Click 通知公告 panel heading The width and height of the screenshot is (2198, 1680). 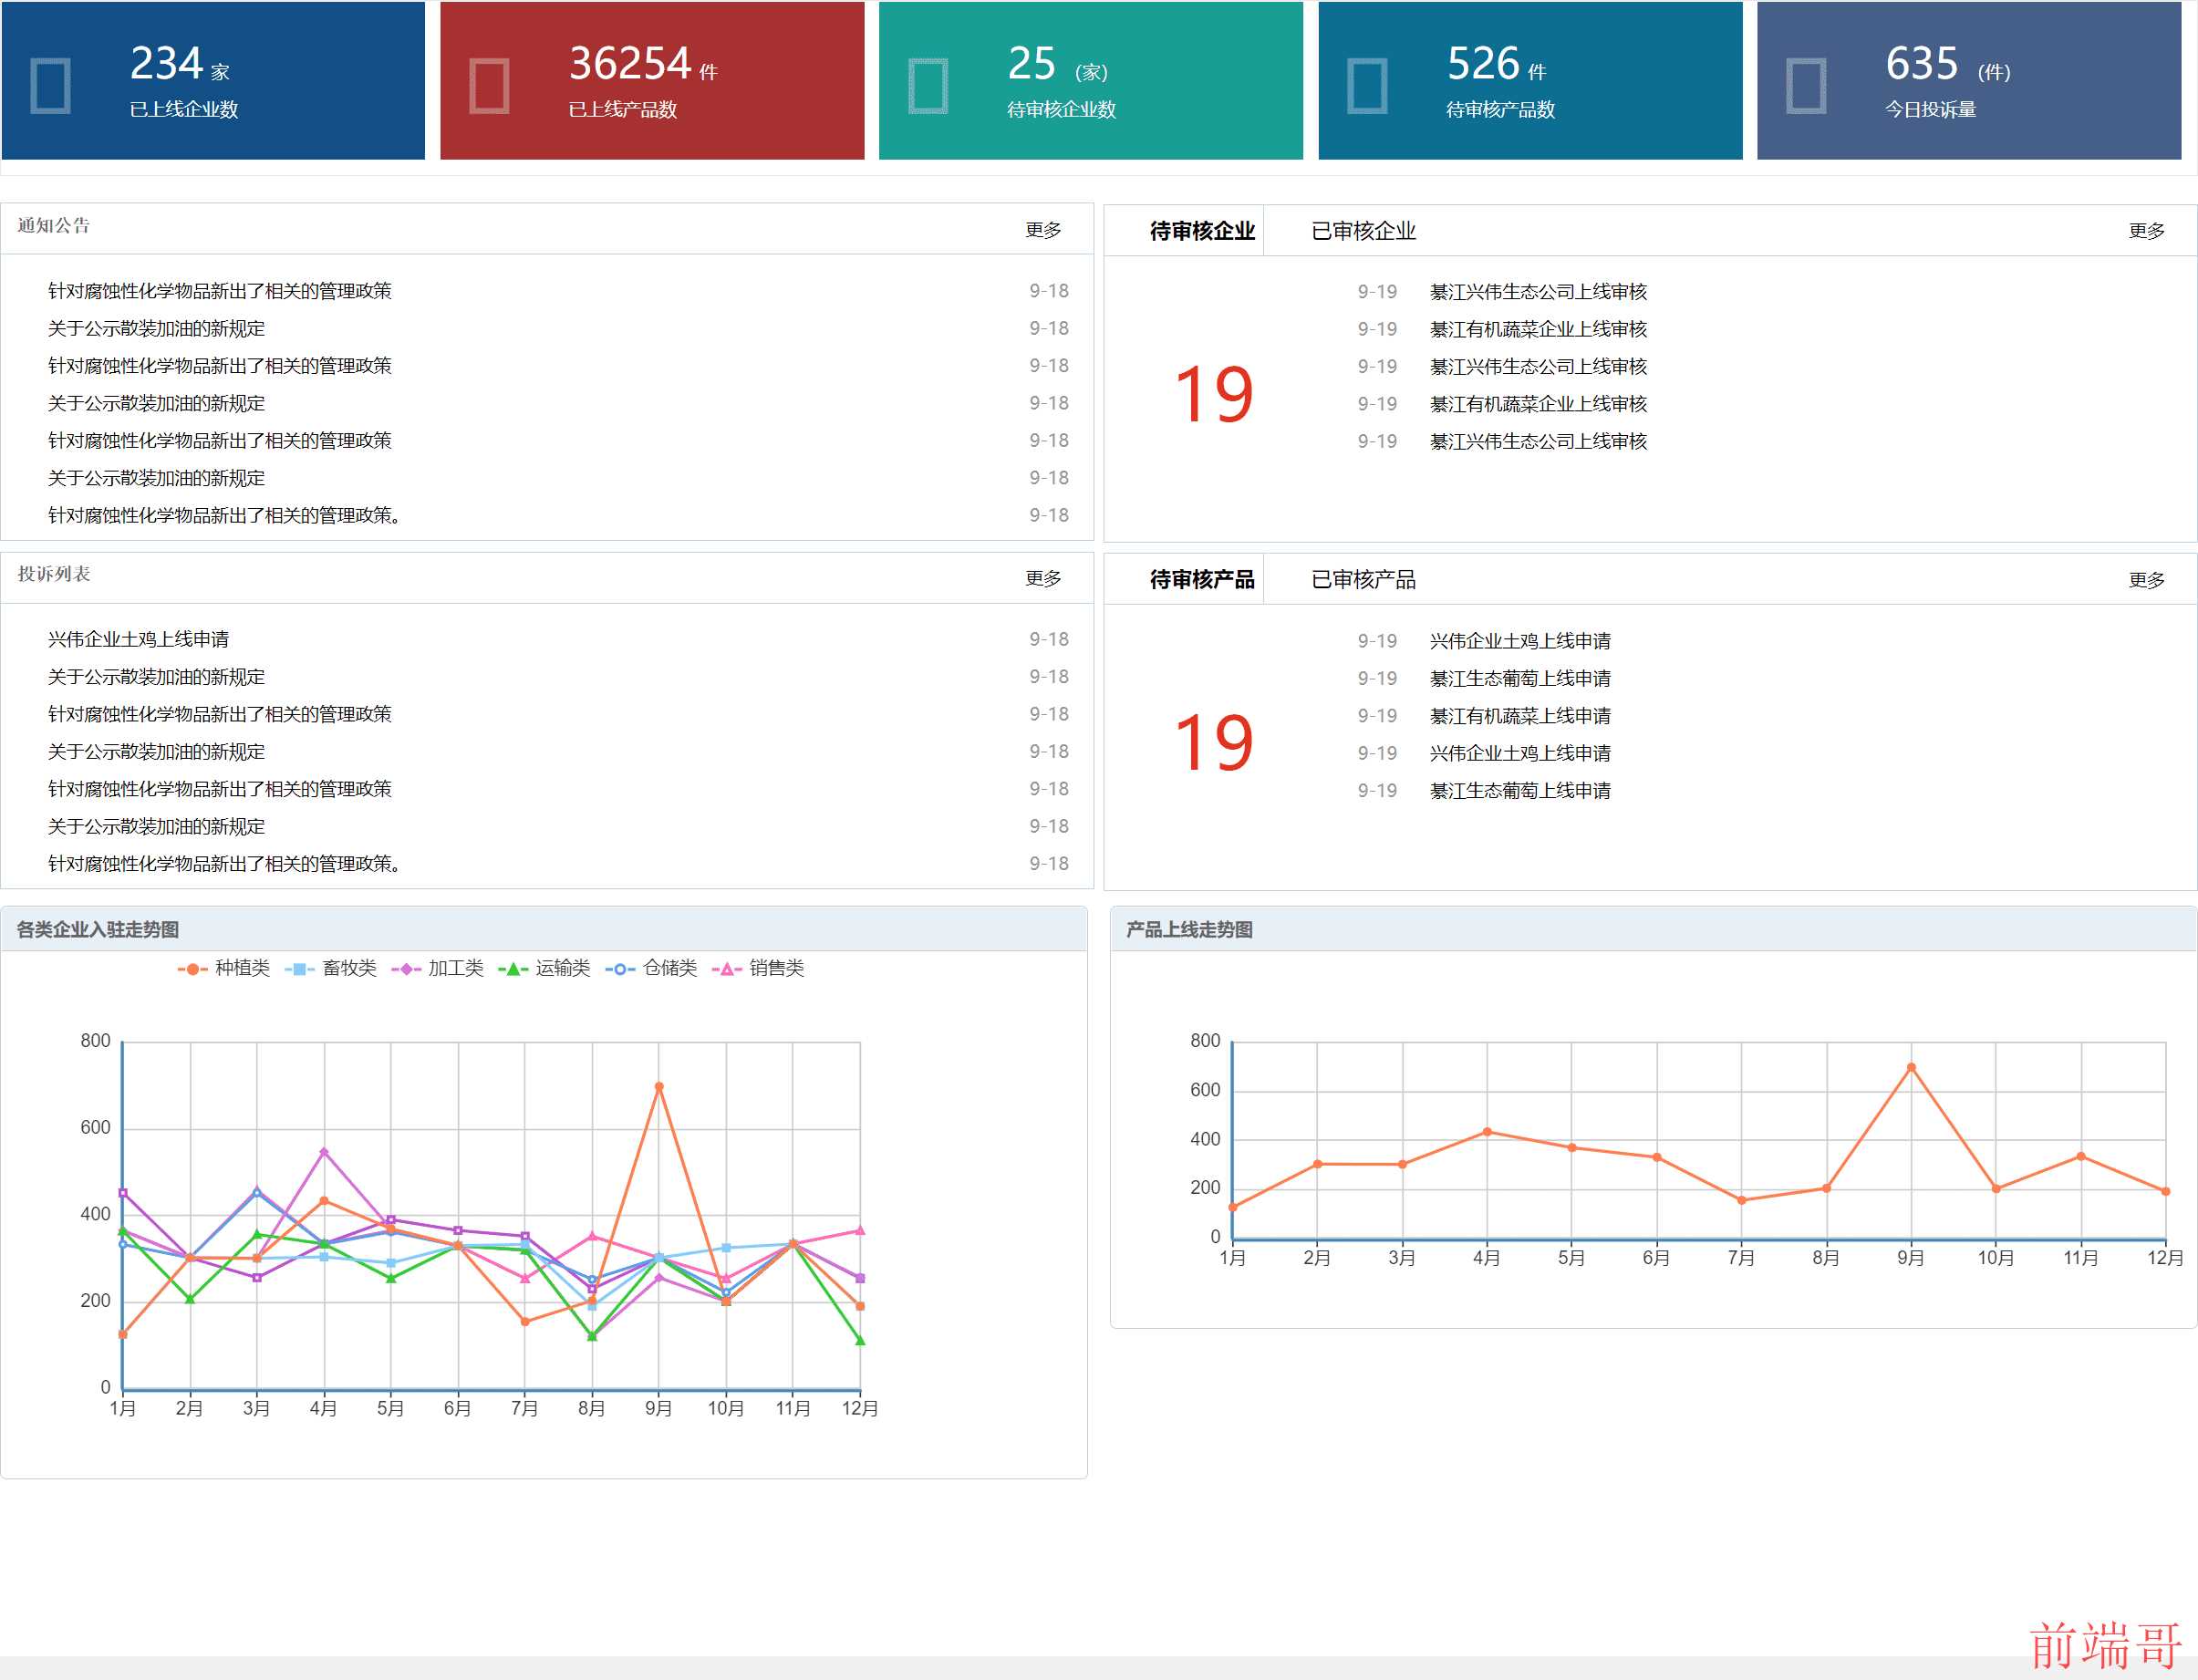[x=54, y=226]
